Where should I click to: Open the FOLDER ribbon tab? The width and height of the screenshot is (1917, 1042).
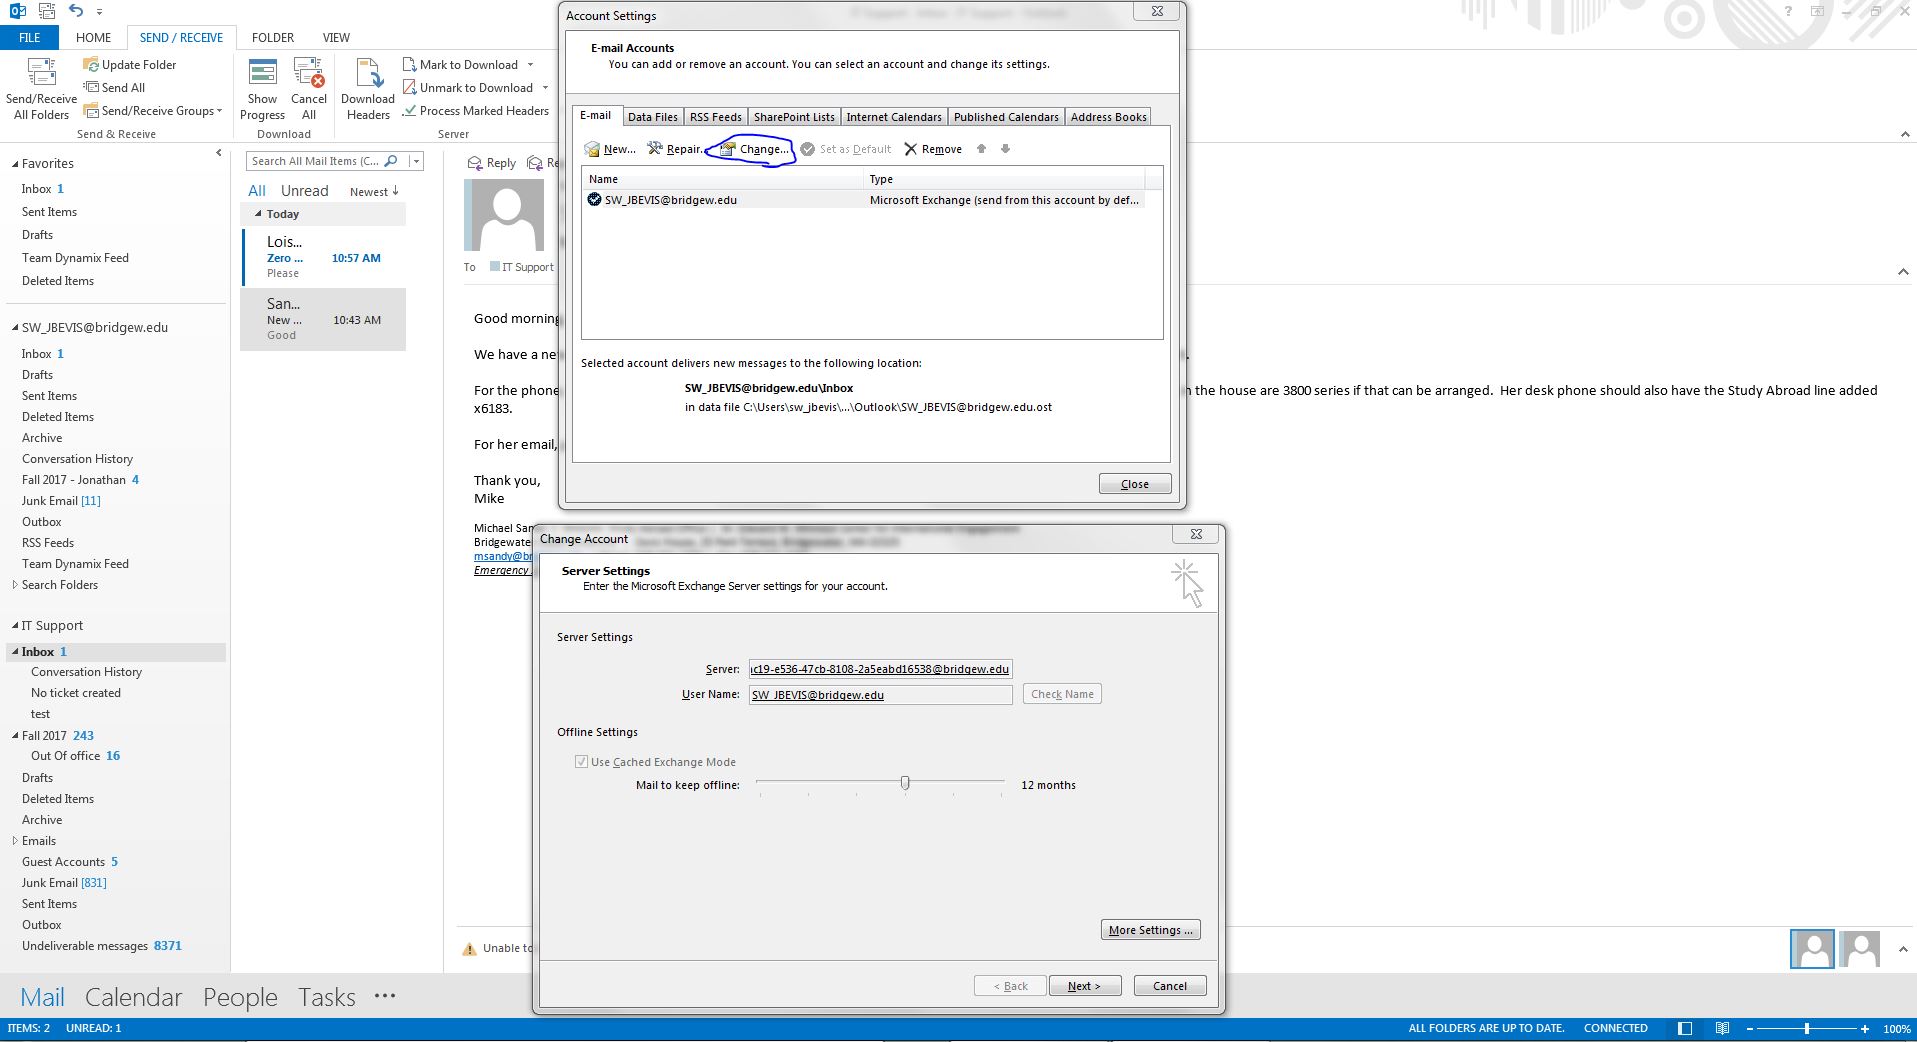click(272, 37)
